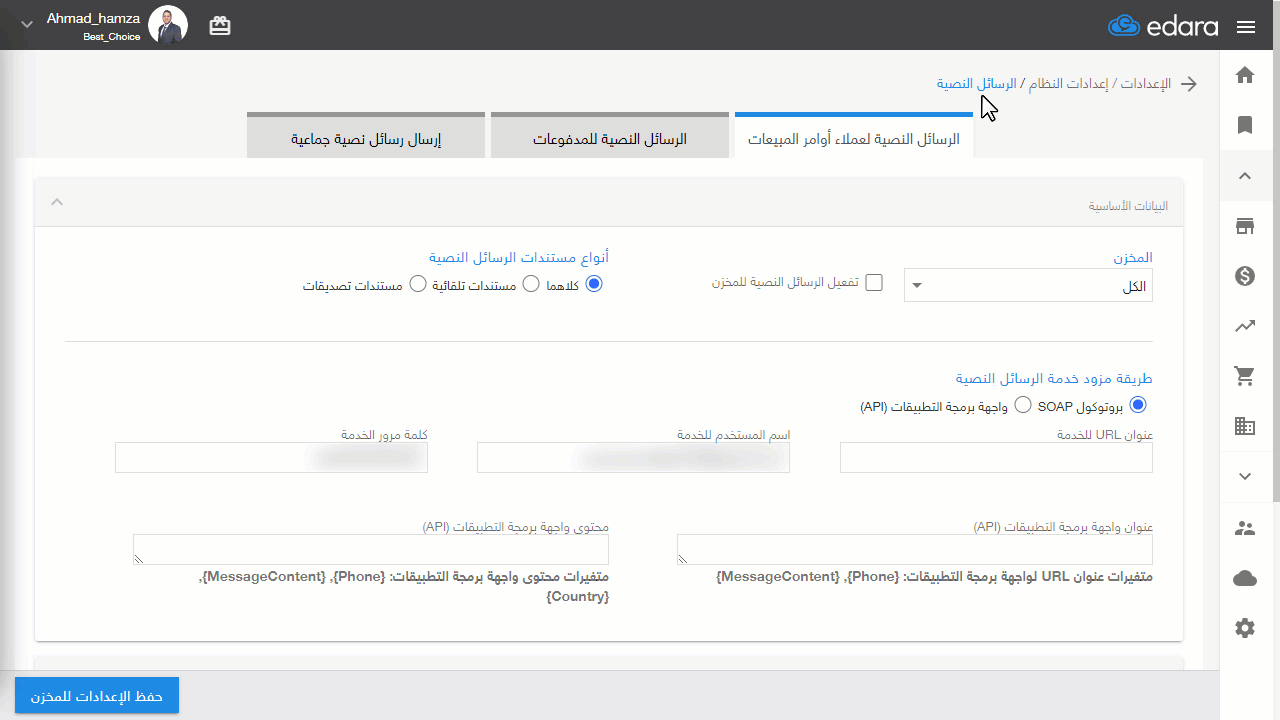Screen dimensions: 1280x720
Task: Open the bookmarks sidebar icon
Action: point(1245,125)
